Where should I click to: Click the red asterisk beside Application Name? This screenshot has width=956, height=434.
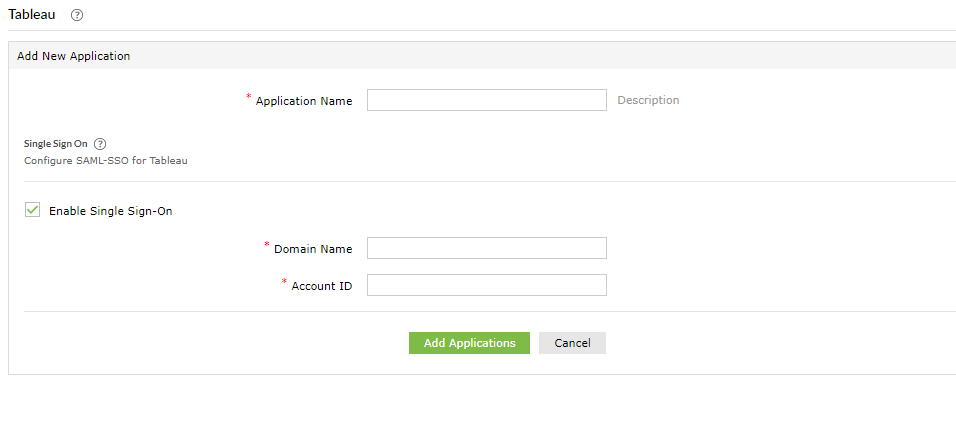click(x=249, y=97)
